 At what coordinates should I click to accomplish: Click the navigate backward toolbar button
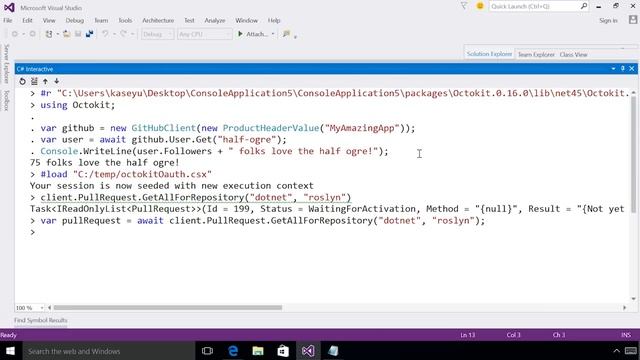coord(15,34)
